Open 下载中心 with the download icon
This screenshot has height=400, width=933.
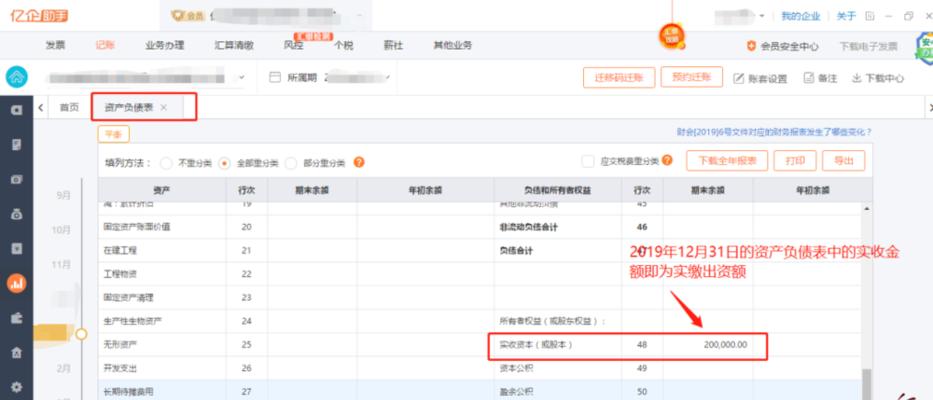tap(878, 78)
